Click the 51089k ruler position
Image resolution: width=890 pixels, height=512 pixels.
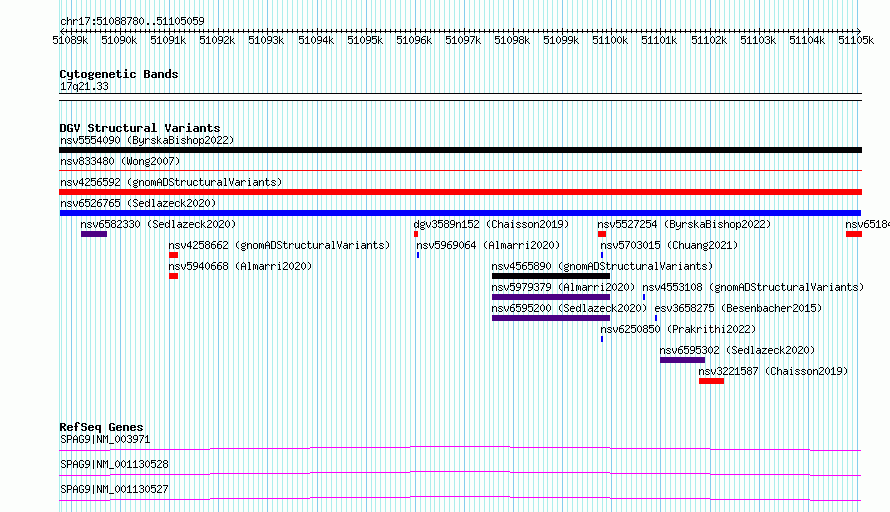pos(70,40)
